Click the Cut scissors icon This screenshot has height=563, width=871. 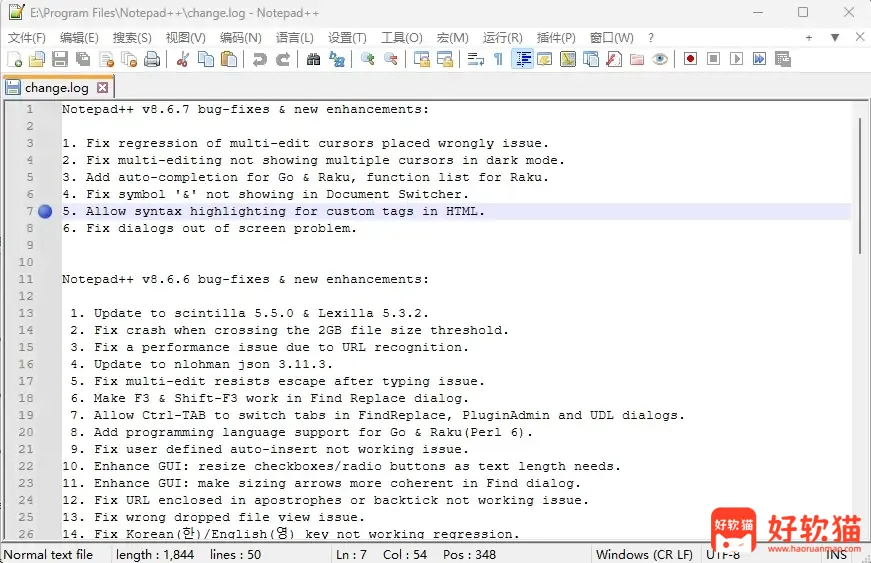click(183, 59)
